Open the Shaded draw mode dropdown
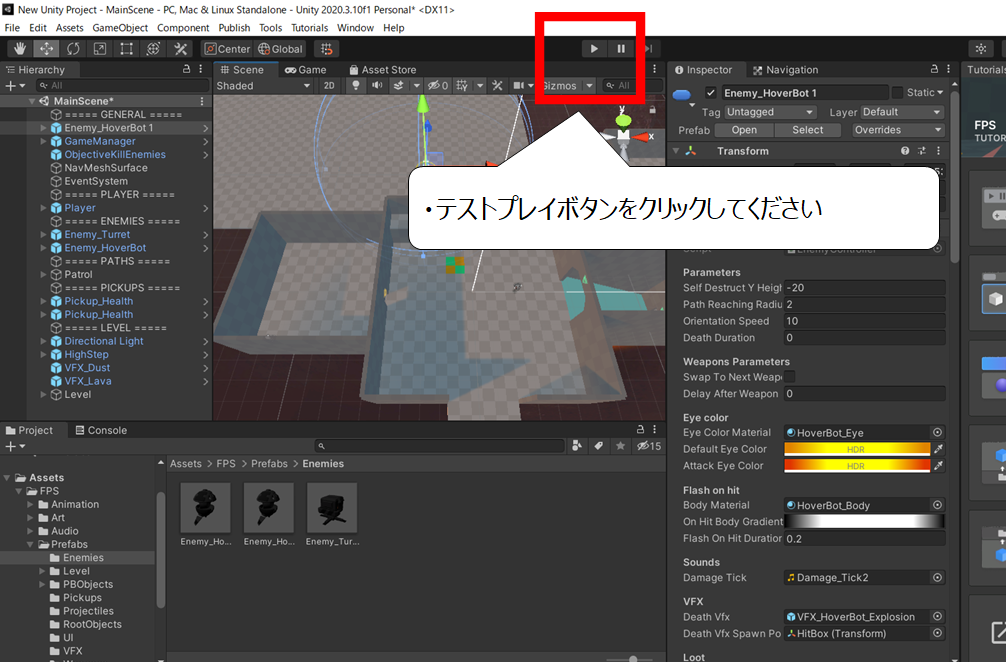The height and width of the screenshot is (662, 1006). (263, 85)
